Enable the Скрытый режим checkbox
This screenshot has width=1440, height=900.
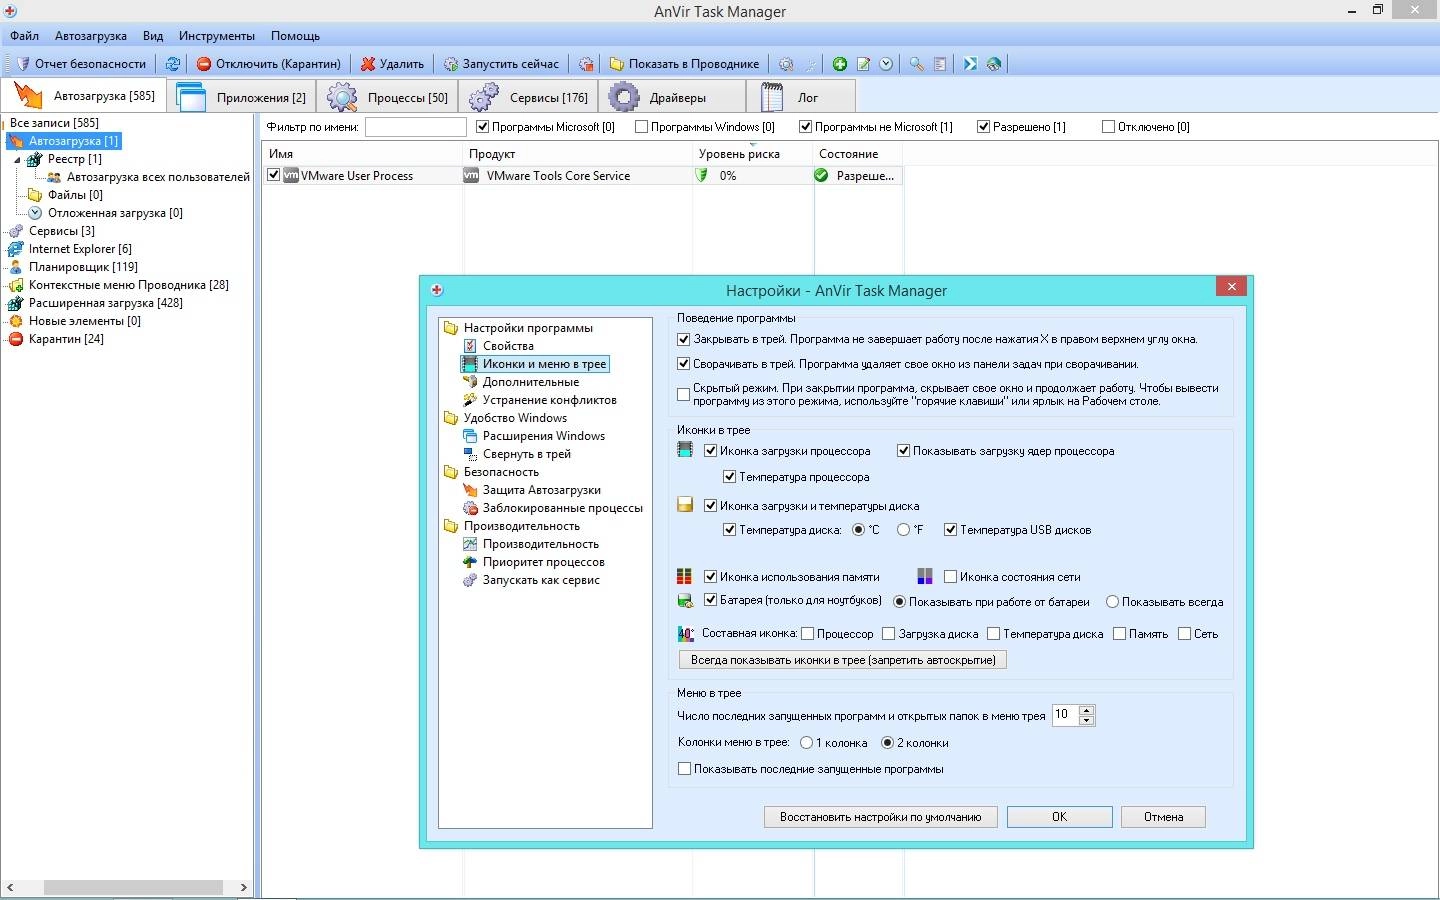(684, 395)
